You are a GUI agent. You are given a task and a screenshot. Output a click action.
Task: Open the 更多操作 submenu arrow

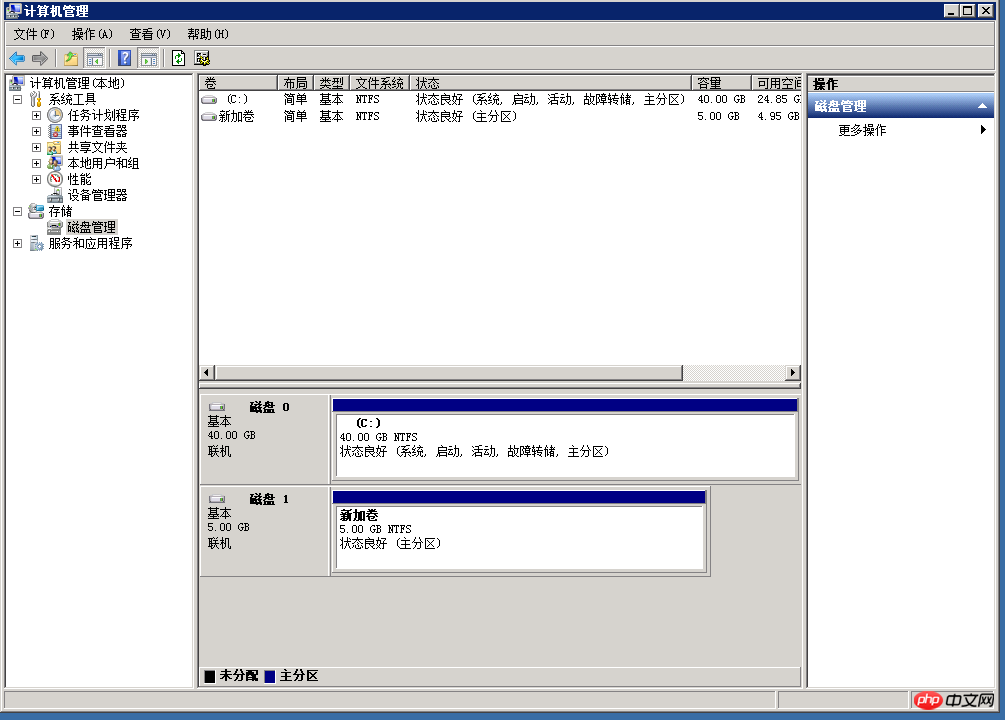[x=983, y=130]
